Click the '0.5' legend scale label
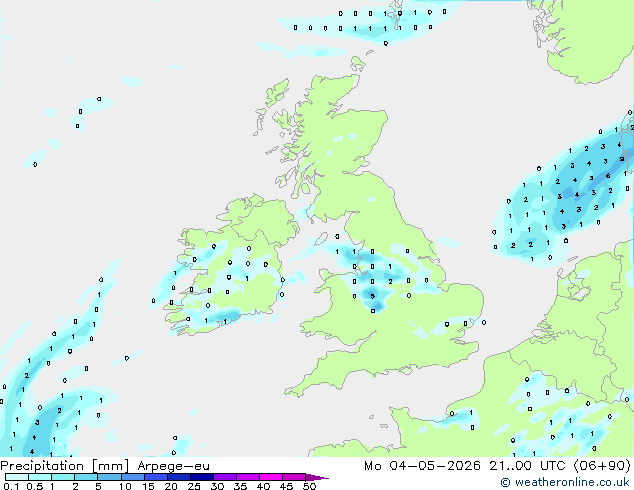634x490 pixels. pos(35,486)
